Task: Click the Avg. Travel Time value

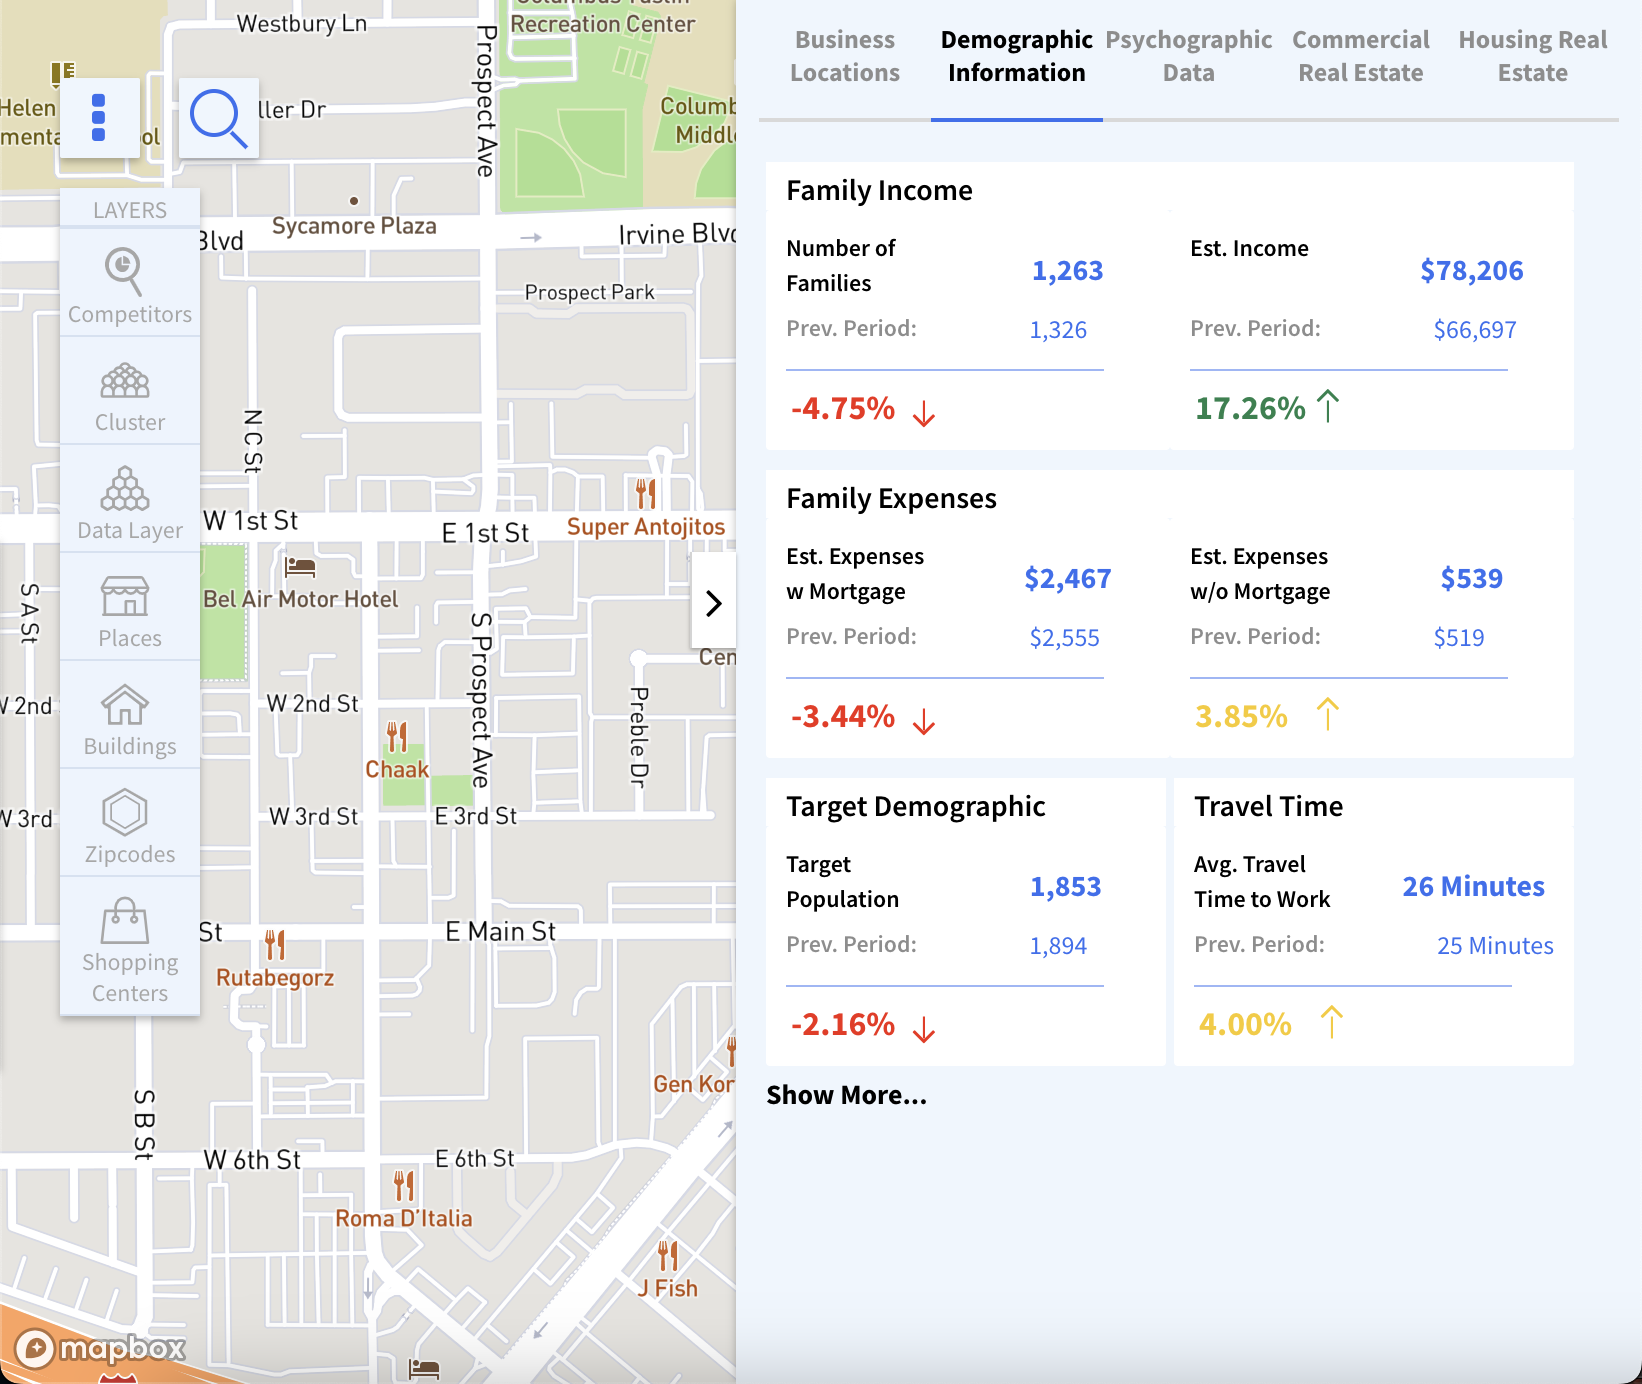Action: tap(1473, 886)
